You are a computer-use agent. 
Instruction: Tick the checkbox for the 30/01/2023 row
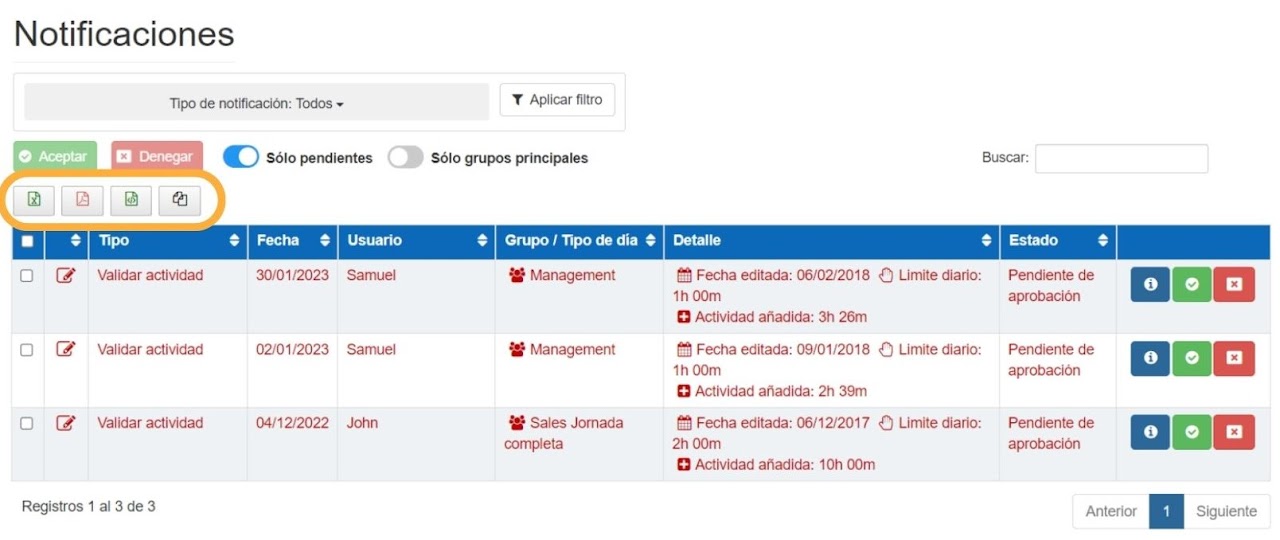coord(27,276)
